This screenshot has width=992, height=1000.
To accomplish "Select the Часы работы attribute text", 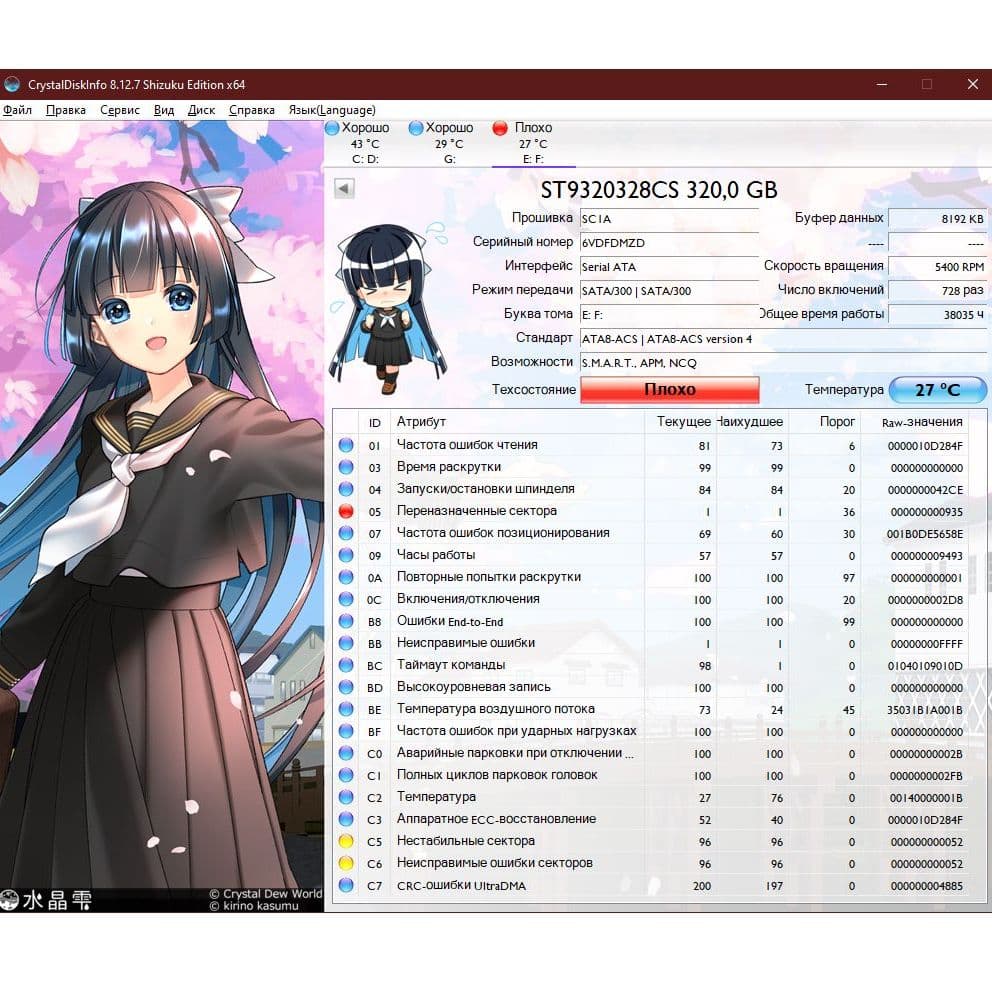I will point(436,555).
